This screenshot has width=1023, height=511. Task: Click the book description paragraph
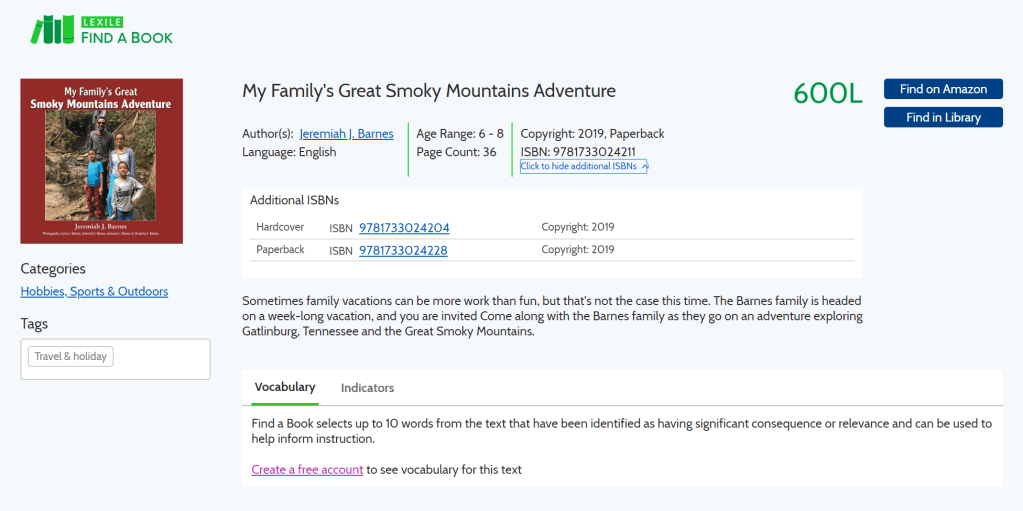(551, 316)
